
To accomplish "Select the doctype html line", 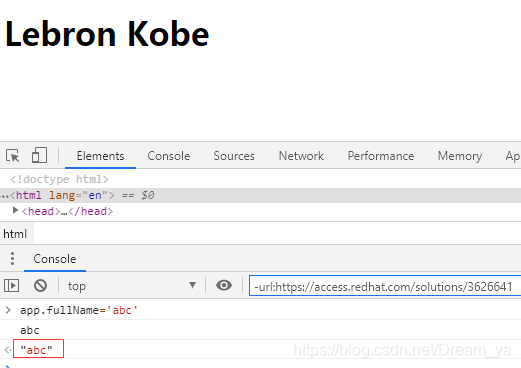I will click(x=59, y=179).
